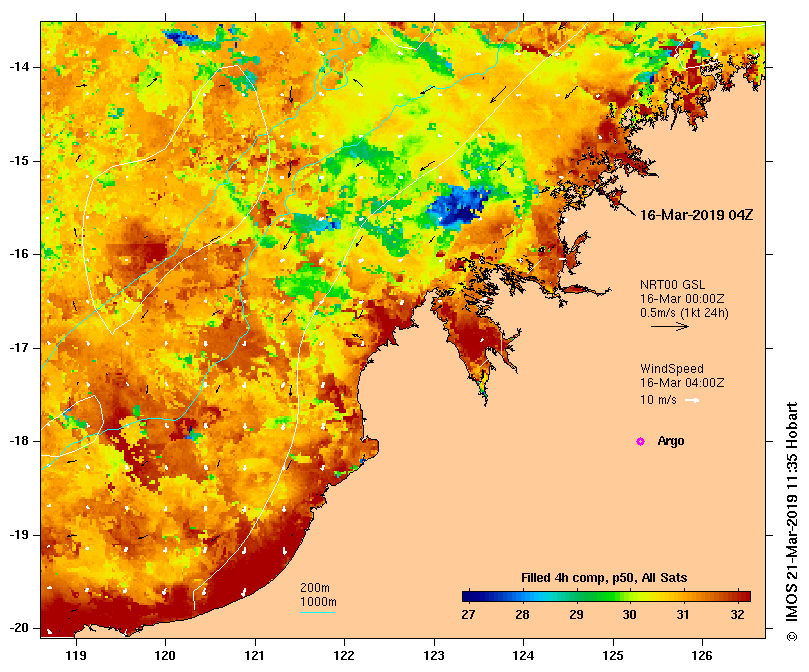Click the '28' colorbar tick label
809x672 pixels.
click(522, 615)
